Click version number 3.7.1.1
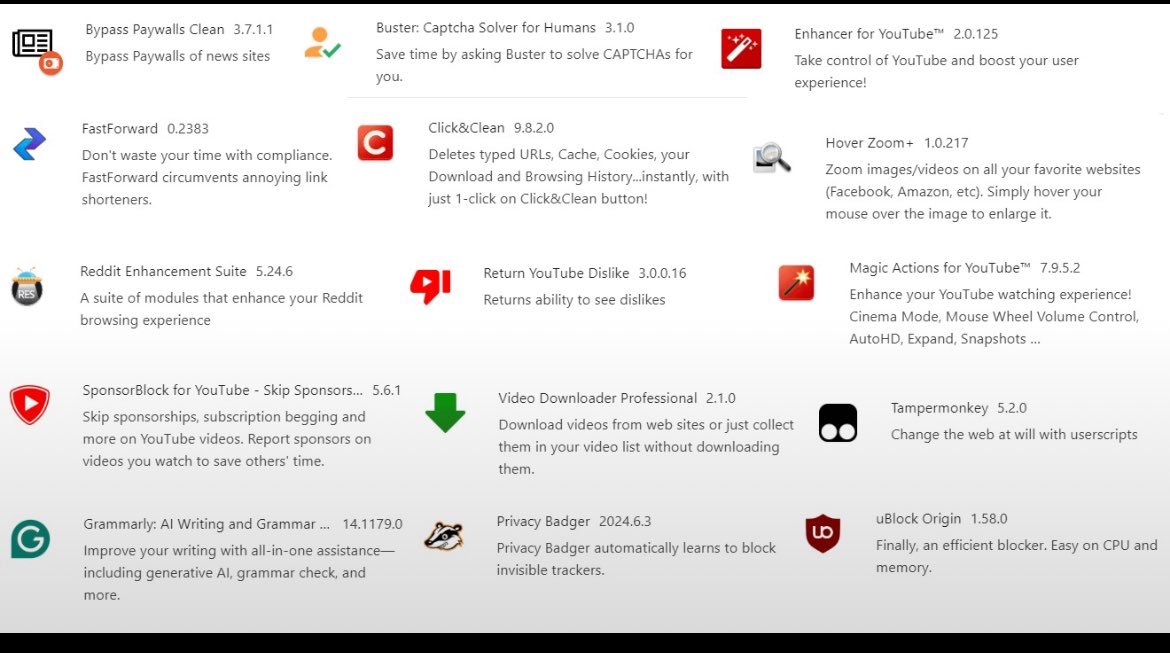The height and width of the screenshot is (653, 1170). pyautogui.click(x=253, y=29)
